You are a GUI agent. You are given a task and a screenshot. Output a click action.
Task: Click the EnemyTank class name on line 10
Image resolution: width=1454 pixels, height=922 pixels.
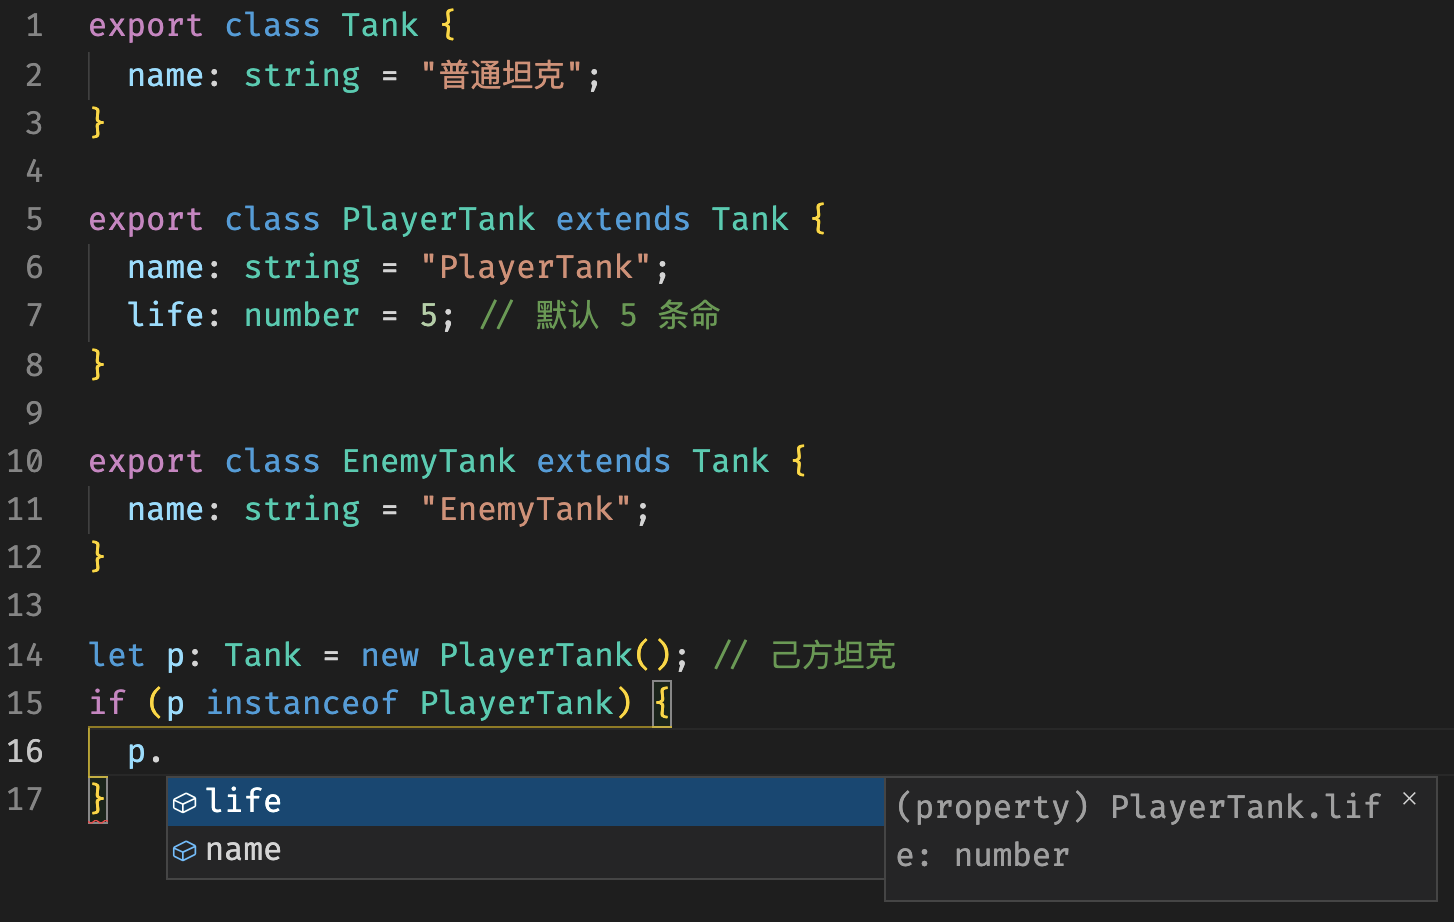tap(429, 461)
